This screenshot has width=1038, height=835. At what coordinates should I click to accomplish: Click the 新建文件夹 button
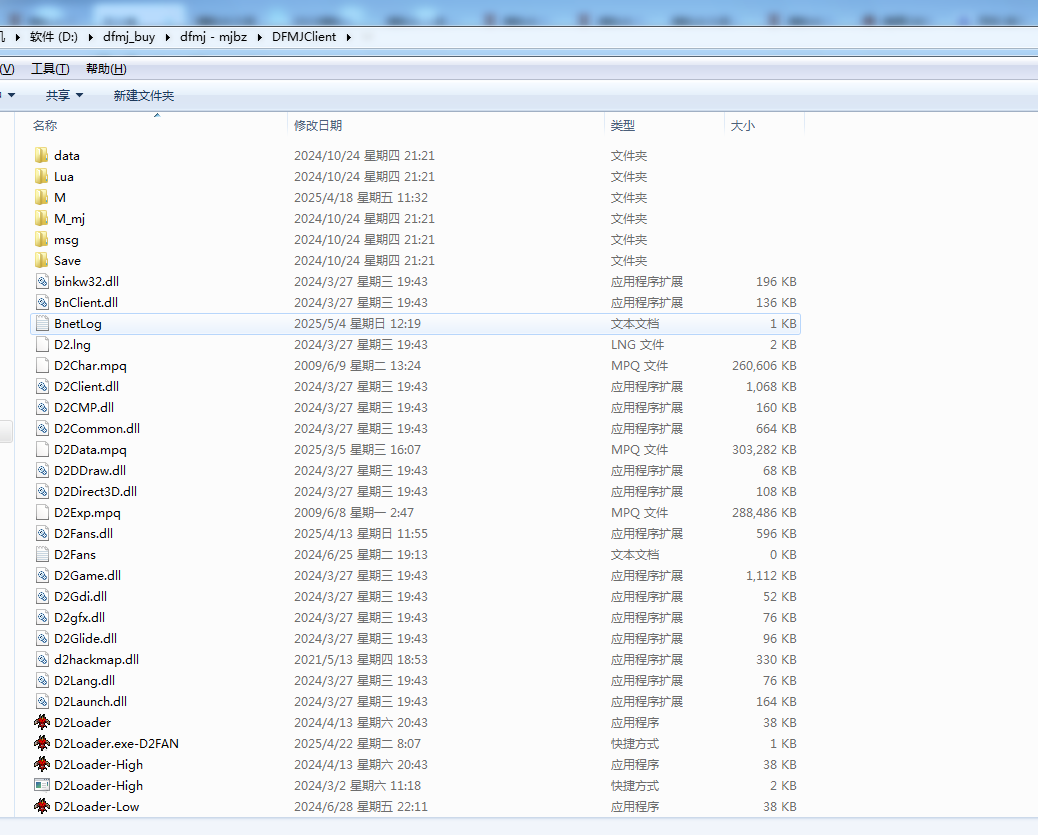pos(144,95)
